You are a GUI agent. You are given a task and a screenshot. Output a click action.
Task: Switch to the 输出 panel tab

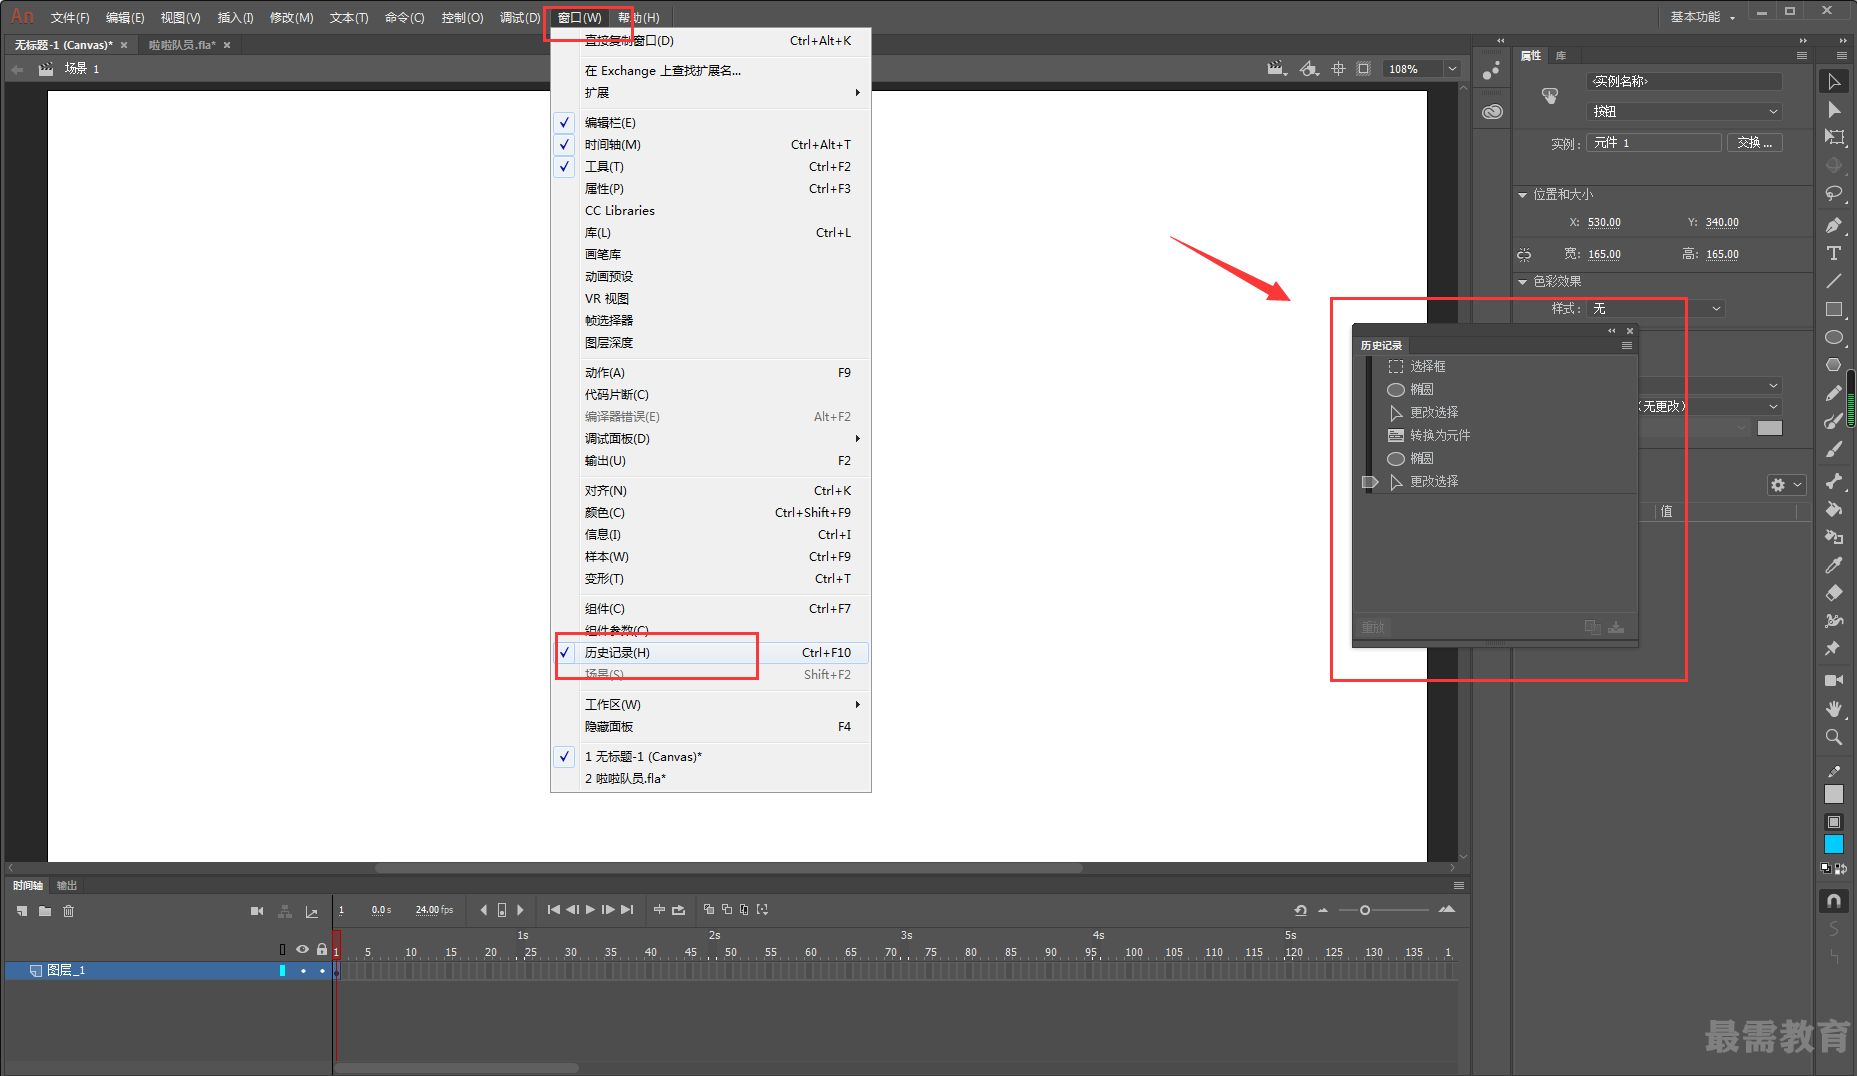coord(67,886)
